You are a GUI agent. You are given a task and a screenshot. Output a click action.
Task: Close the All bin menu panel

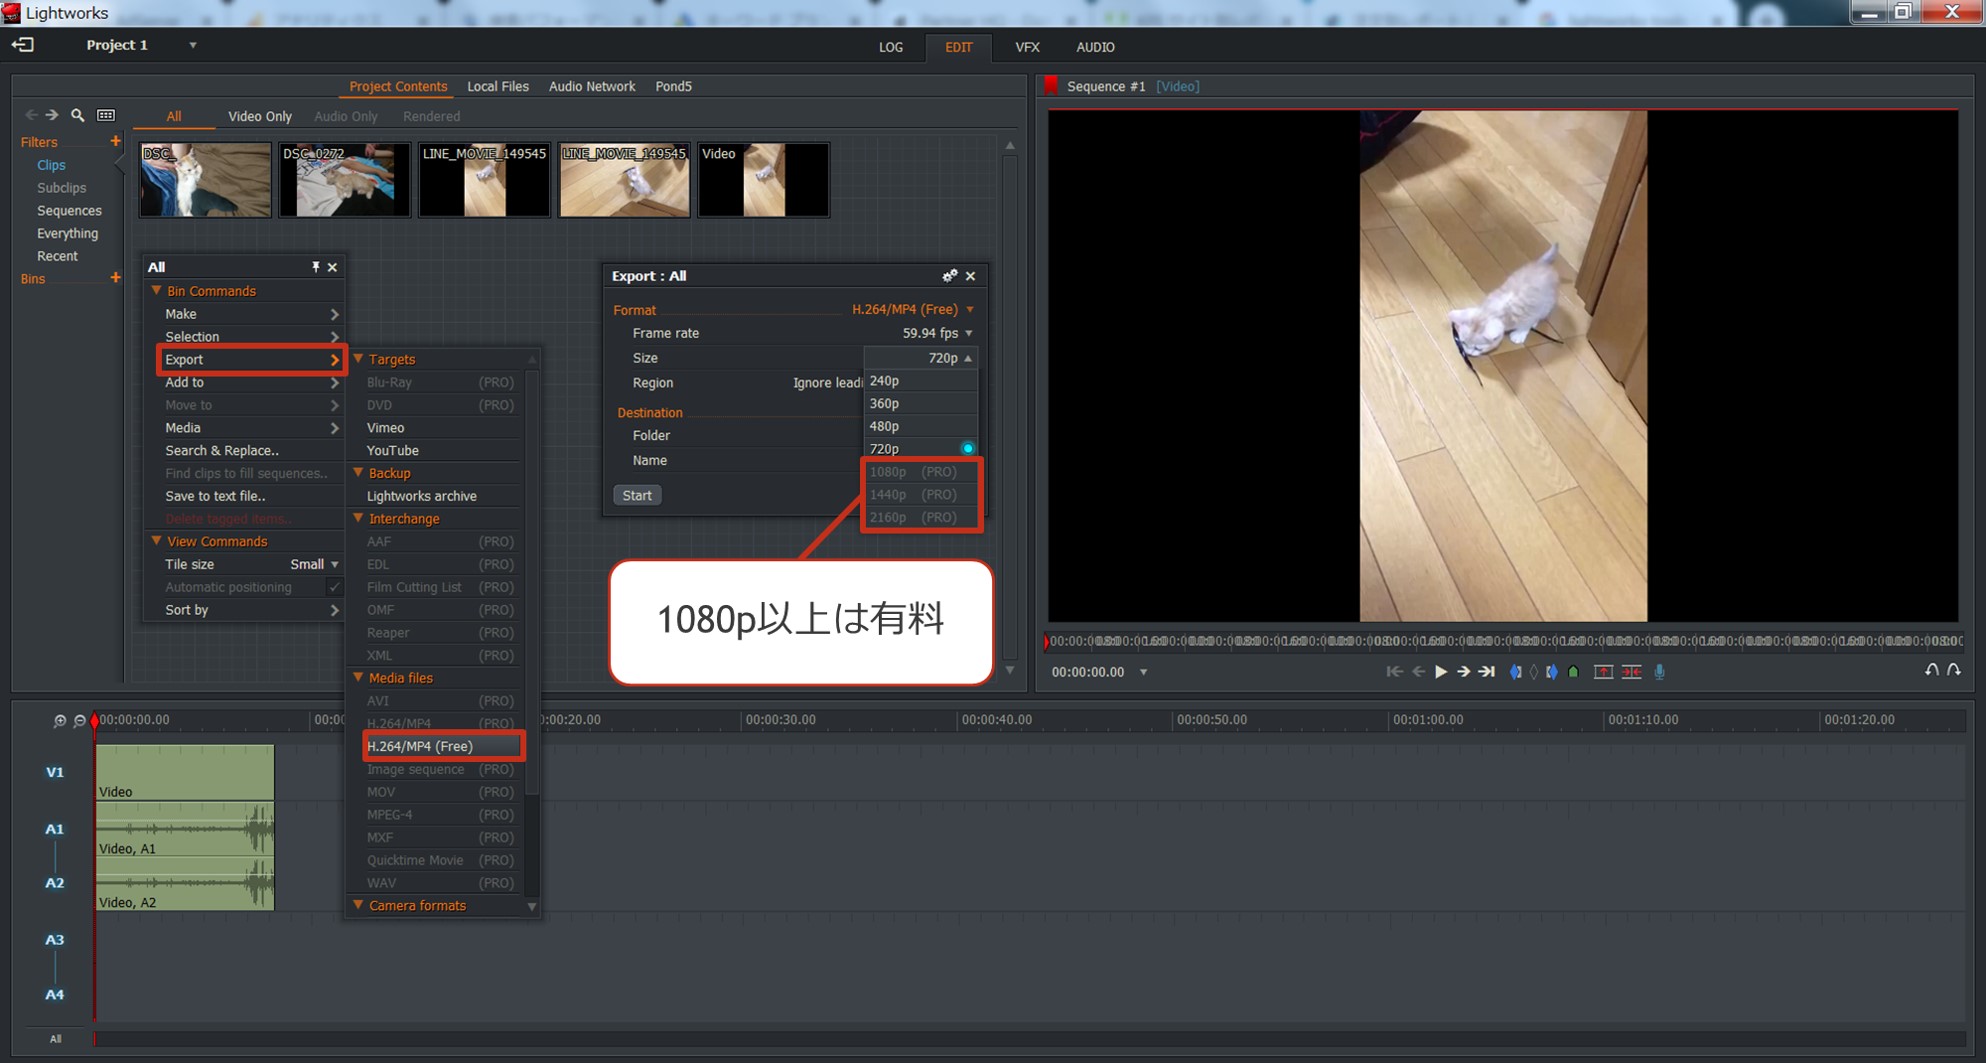(332, 267)
